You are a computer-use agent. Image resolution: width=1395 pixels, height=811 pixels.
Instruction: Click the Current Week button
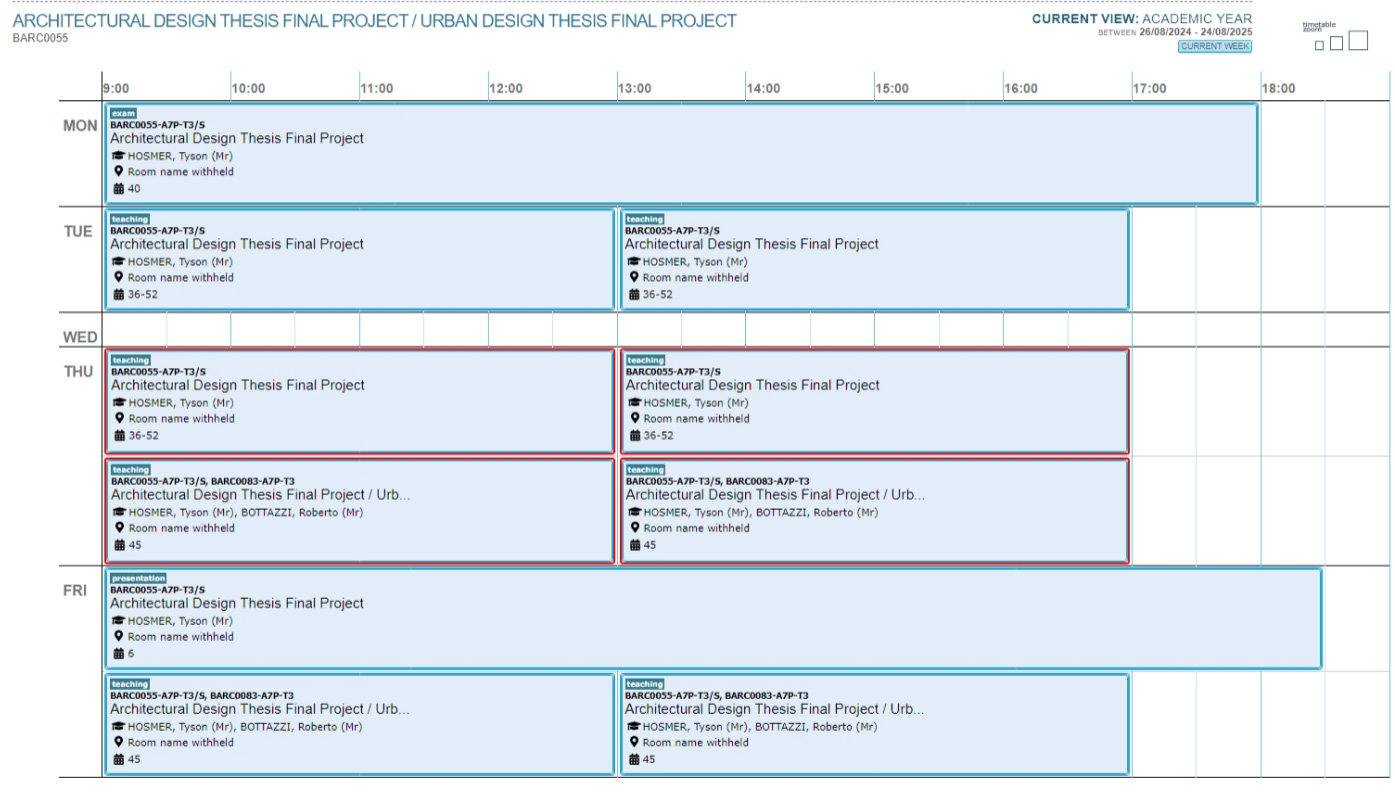[1214, 46]
